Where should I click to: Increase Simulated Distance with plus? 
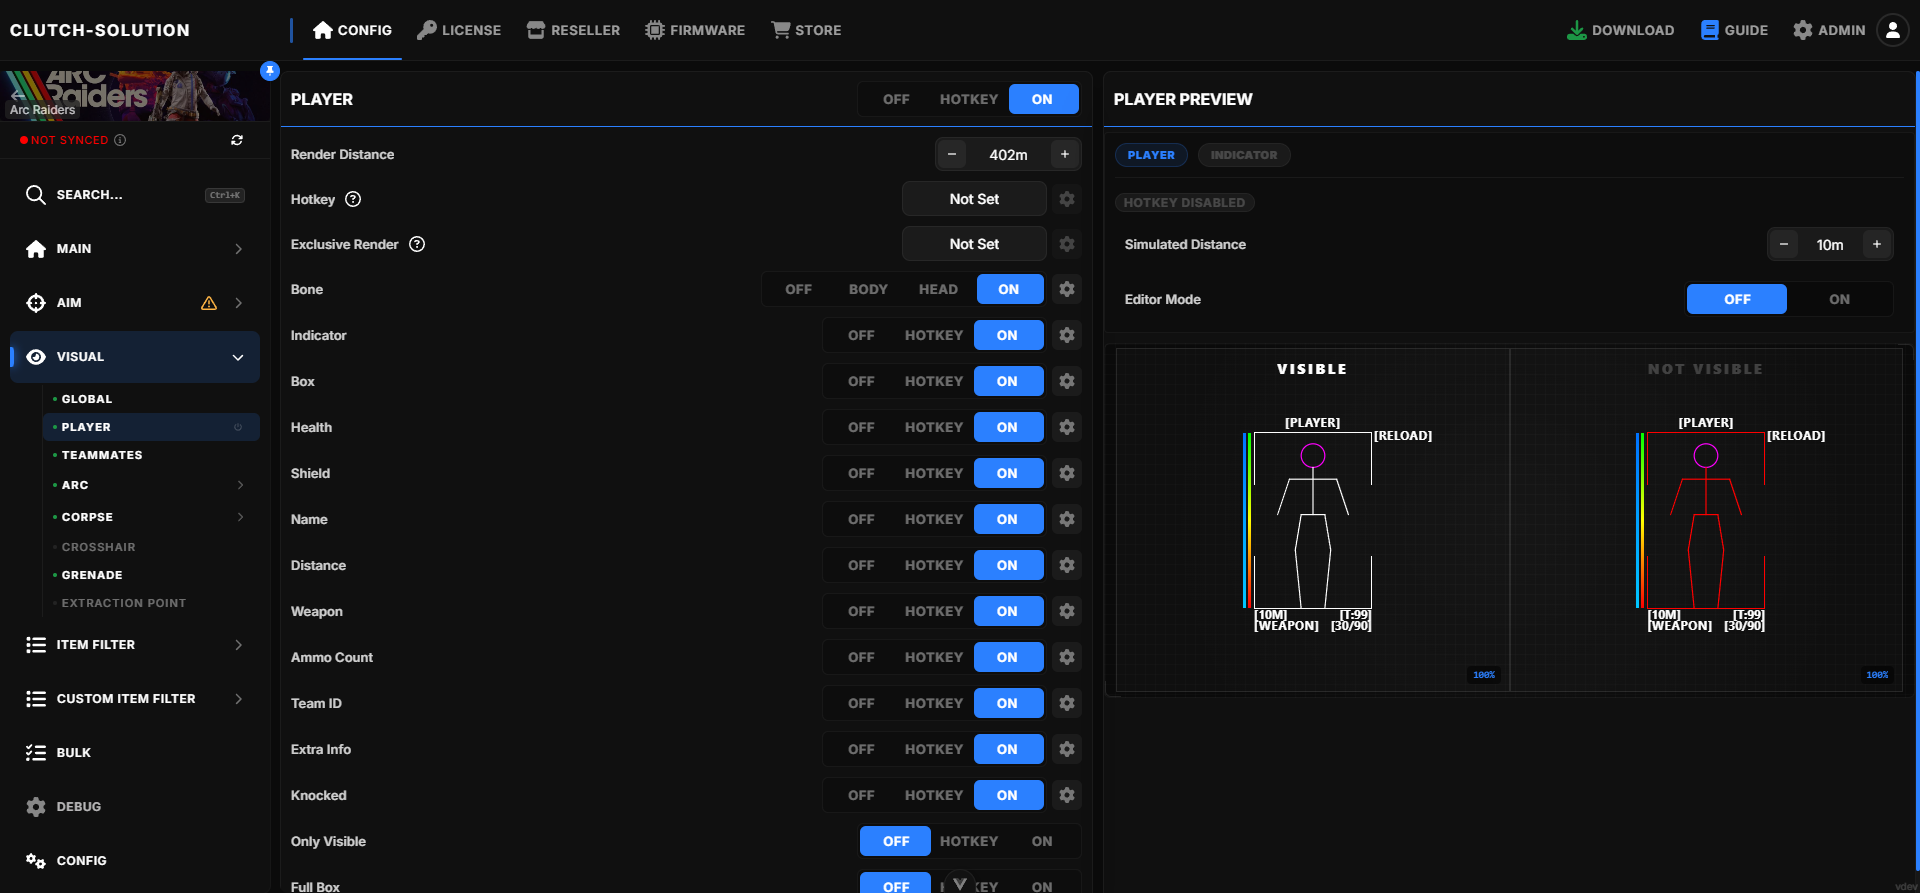(x=1877, y=245)
